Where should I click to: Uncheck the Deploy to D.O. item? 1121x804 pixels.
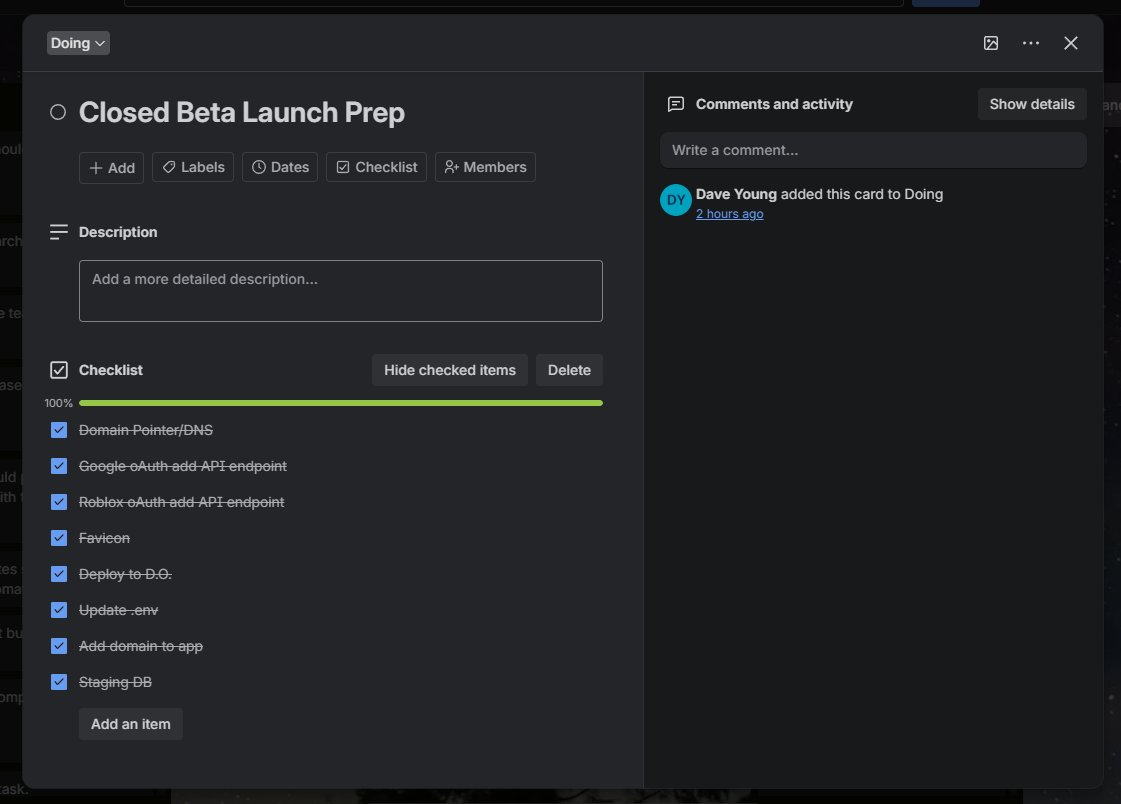tap(59, 574)
